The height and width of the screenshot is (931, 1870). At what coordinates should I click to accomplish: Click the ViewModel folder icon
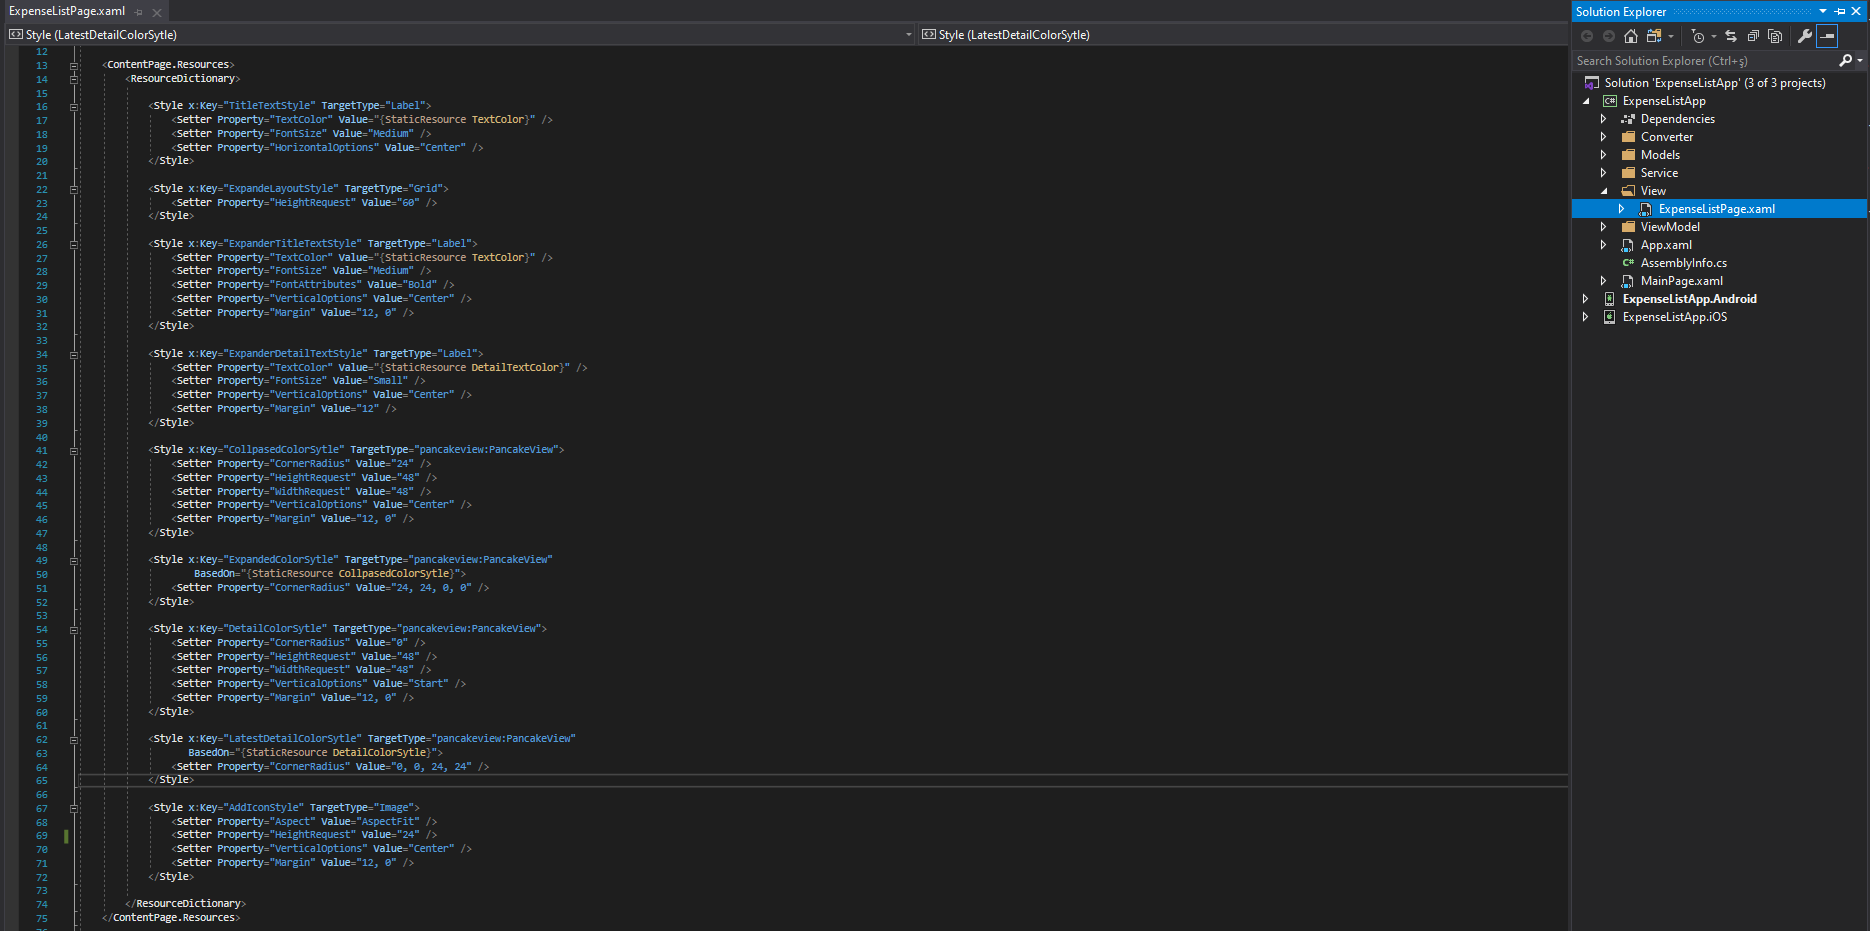click(x=1628, y=227)
